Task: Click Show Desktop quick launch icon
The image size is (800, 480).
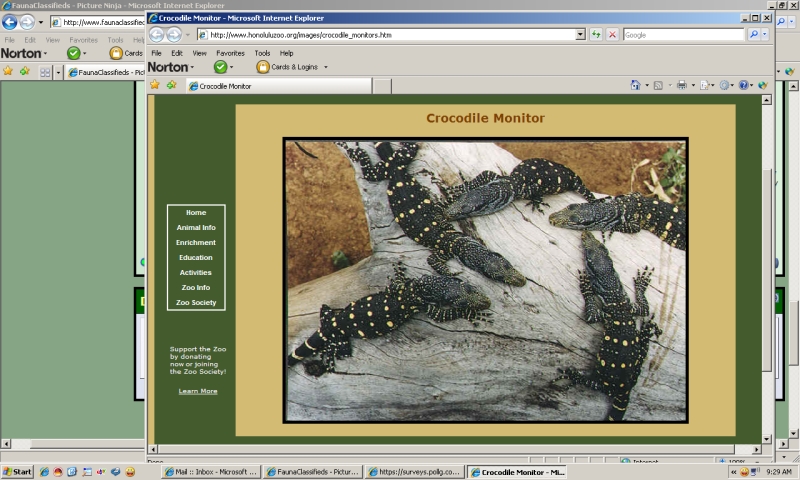Action: 87,472
